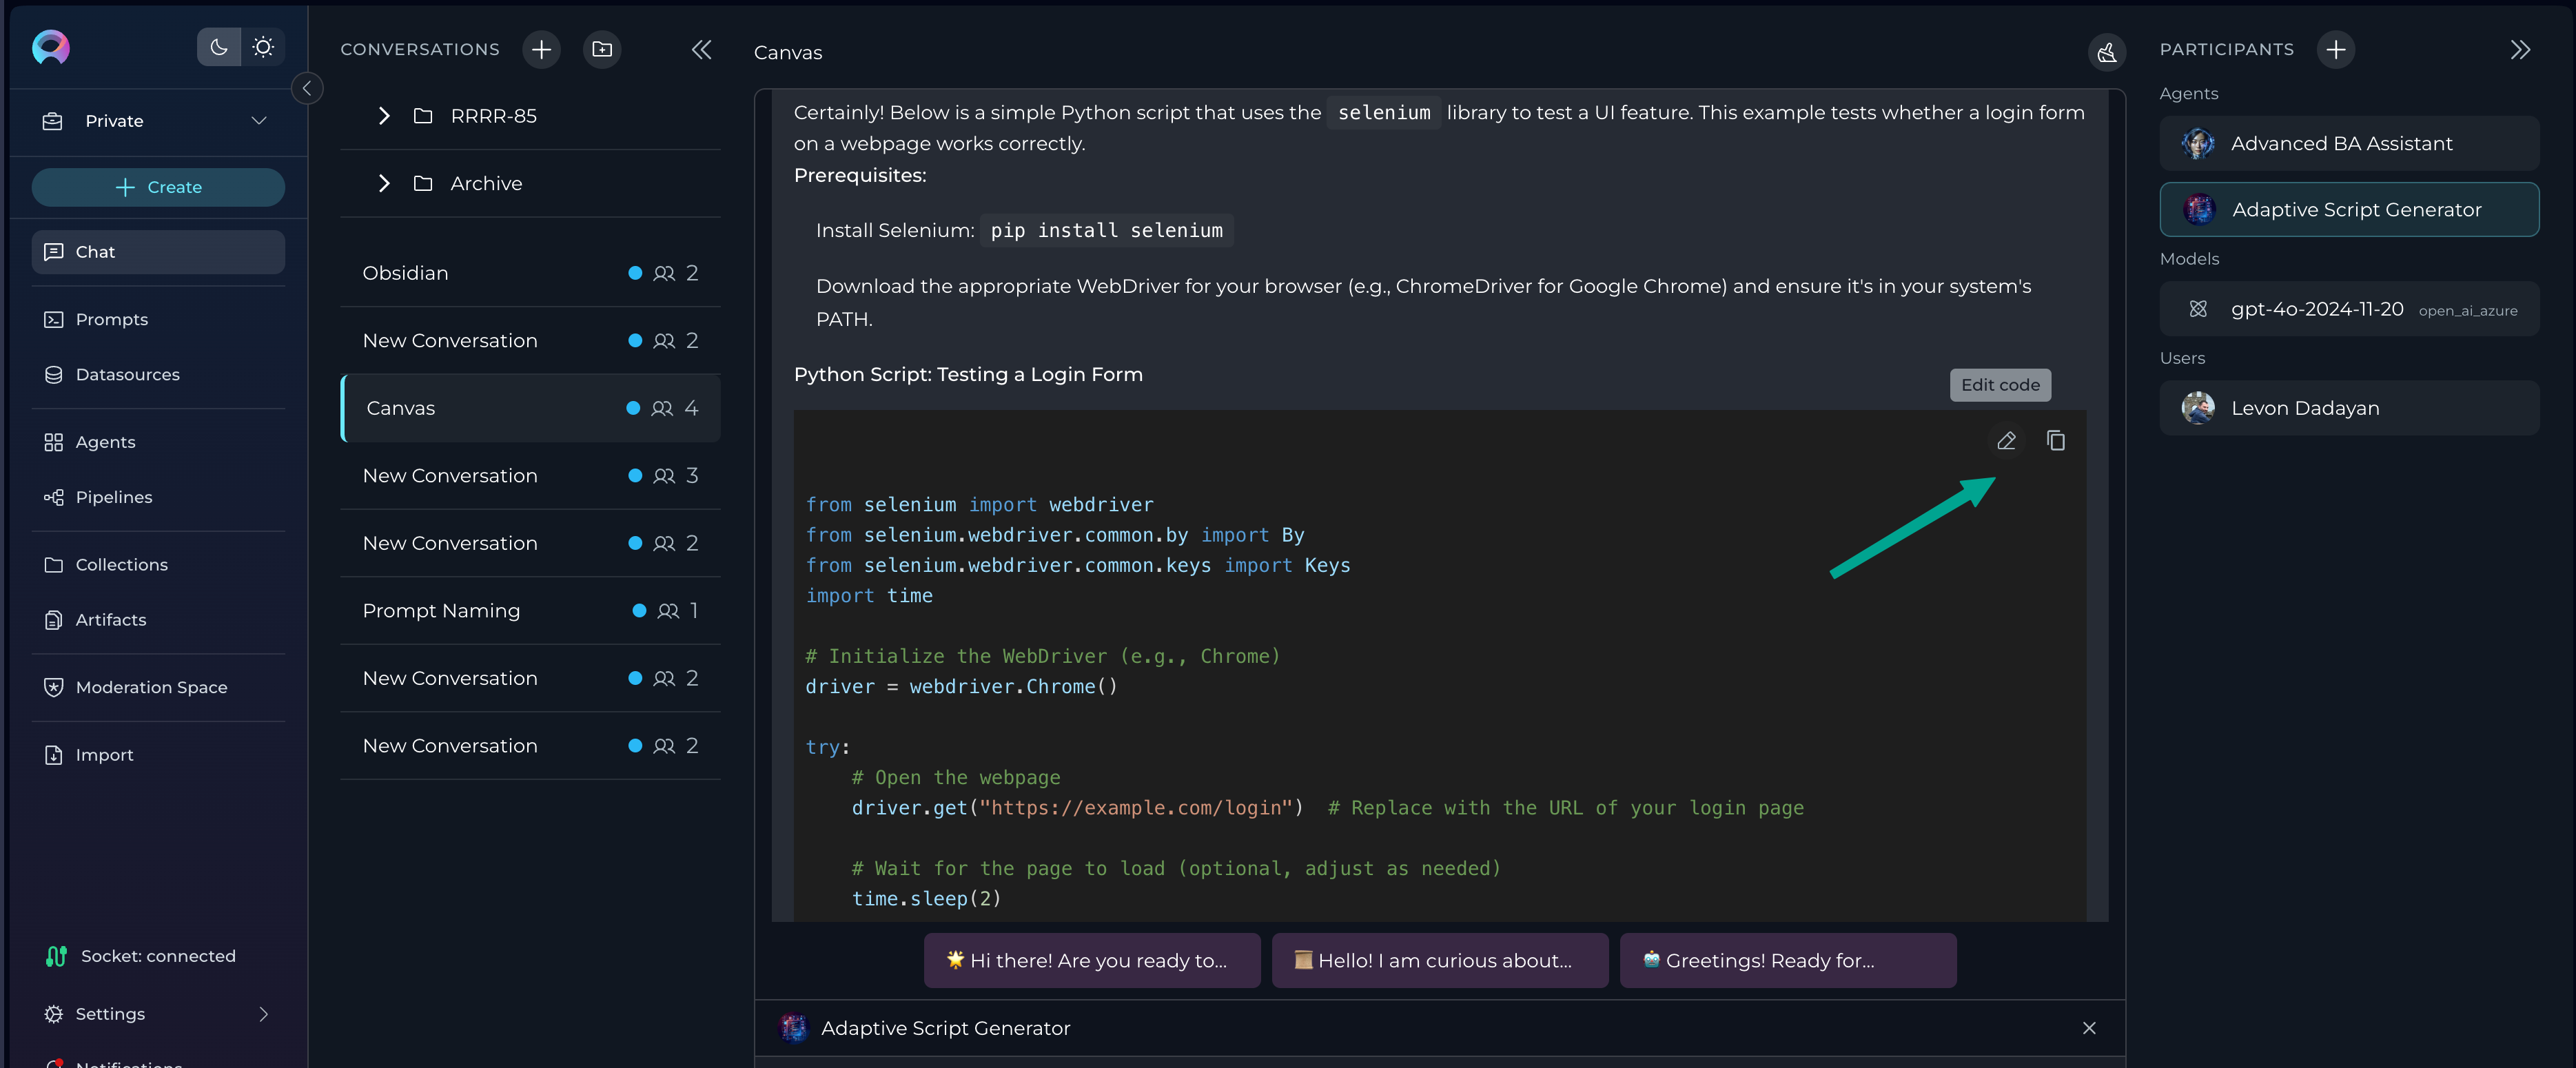Click the Levon Dadayan avatar
This screenshot has height=1068, width=2576.
[x=2198, y=408]
